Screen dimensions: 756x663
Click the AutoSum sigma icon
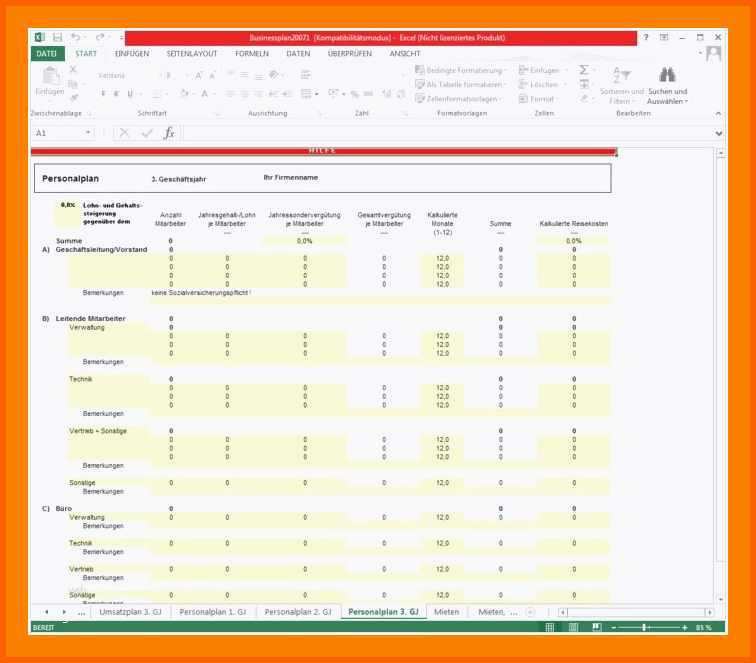coord(584,70)
